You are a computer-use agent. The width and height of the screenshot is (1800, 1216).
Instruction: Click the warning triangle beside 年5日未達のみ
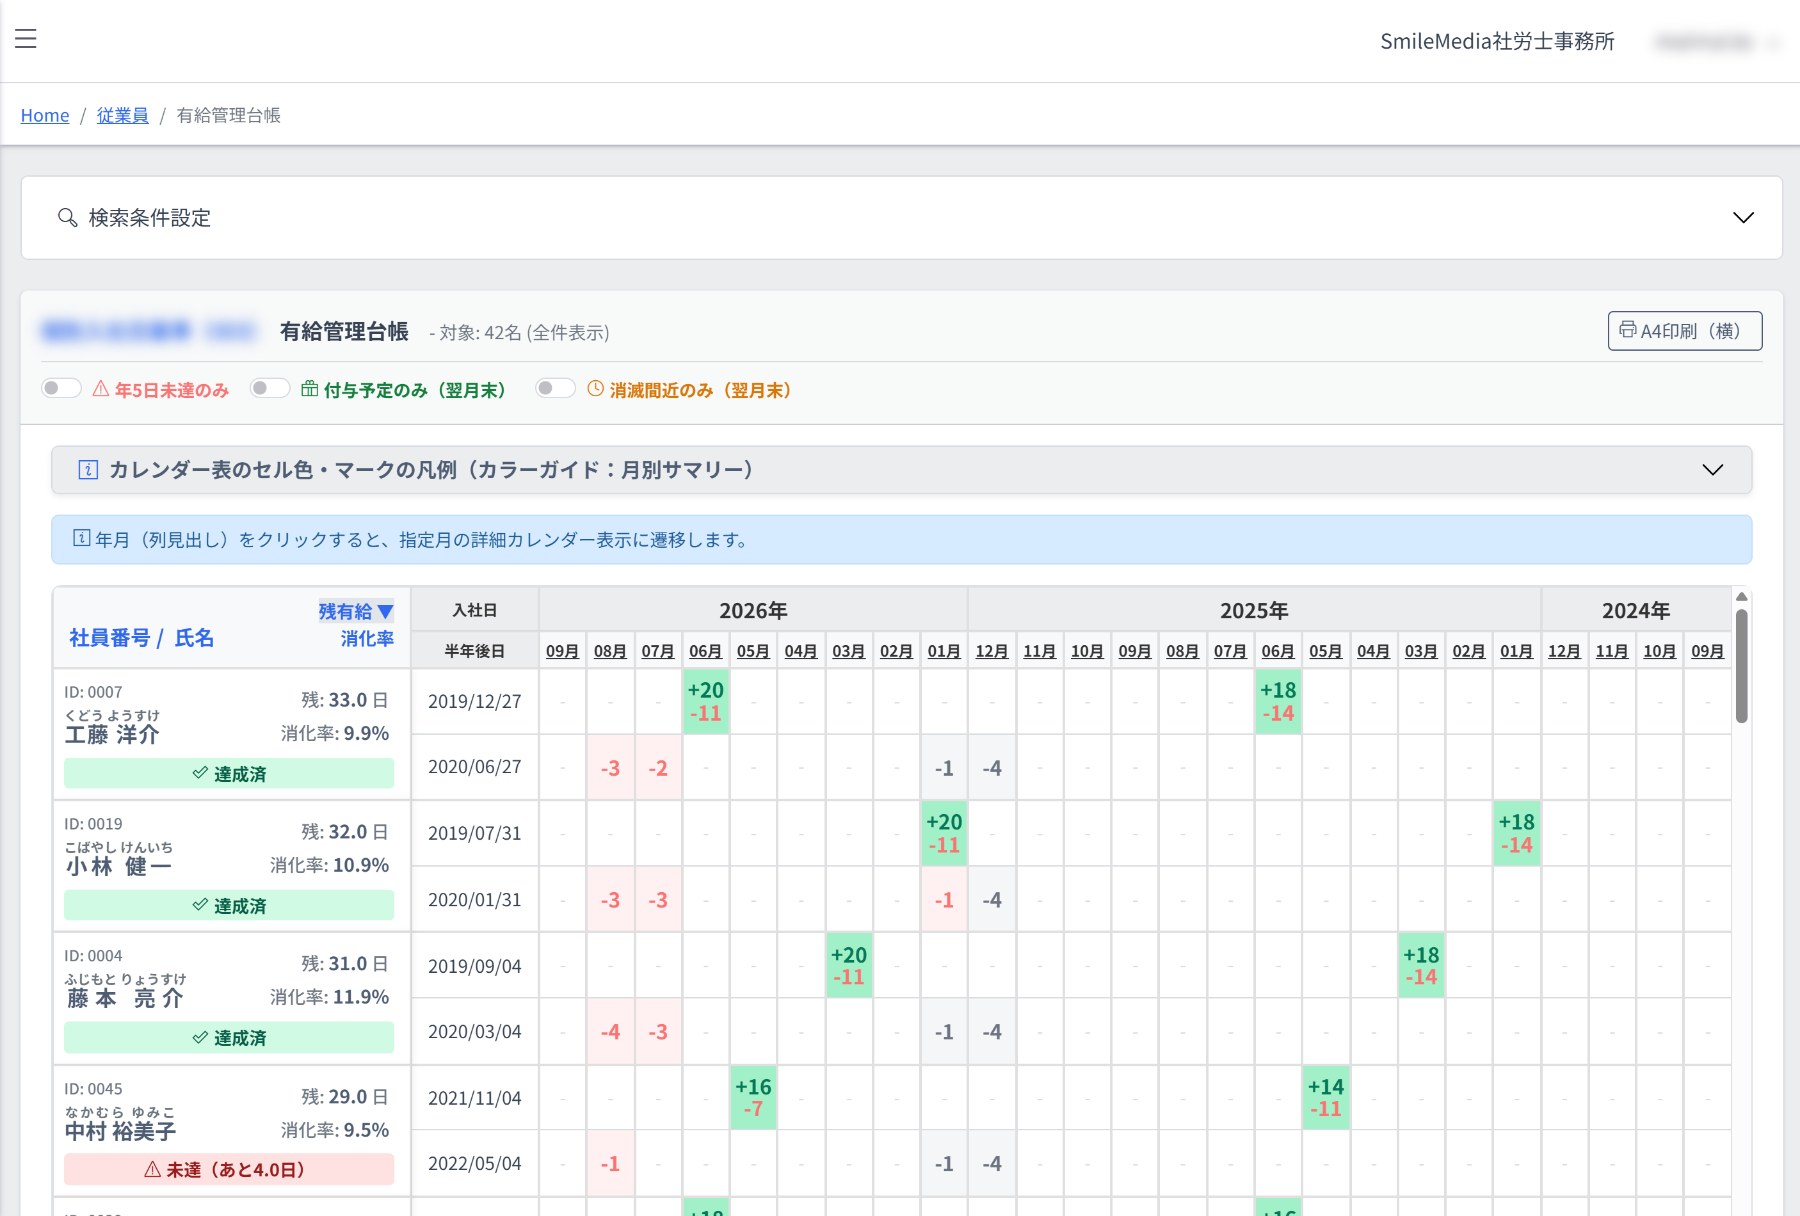[x=100, y=389]
